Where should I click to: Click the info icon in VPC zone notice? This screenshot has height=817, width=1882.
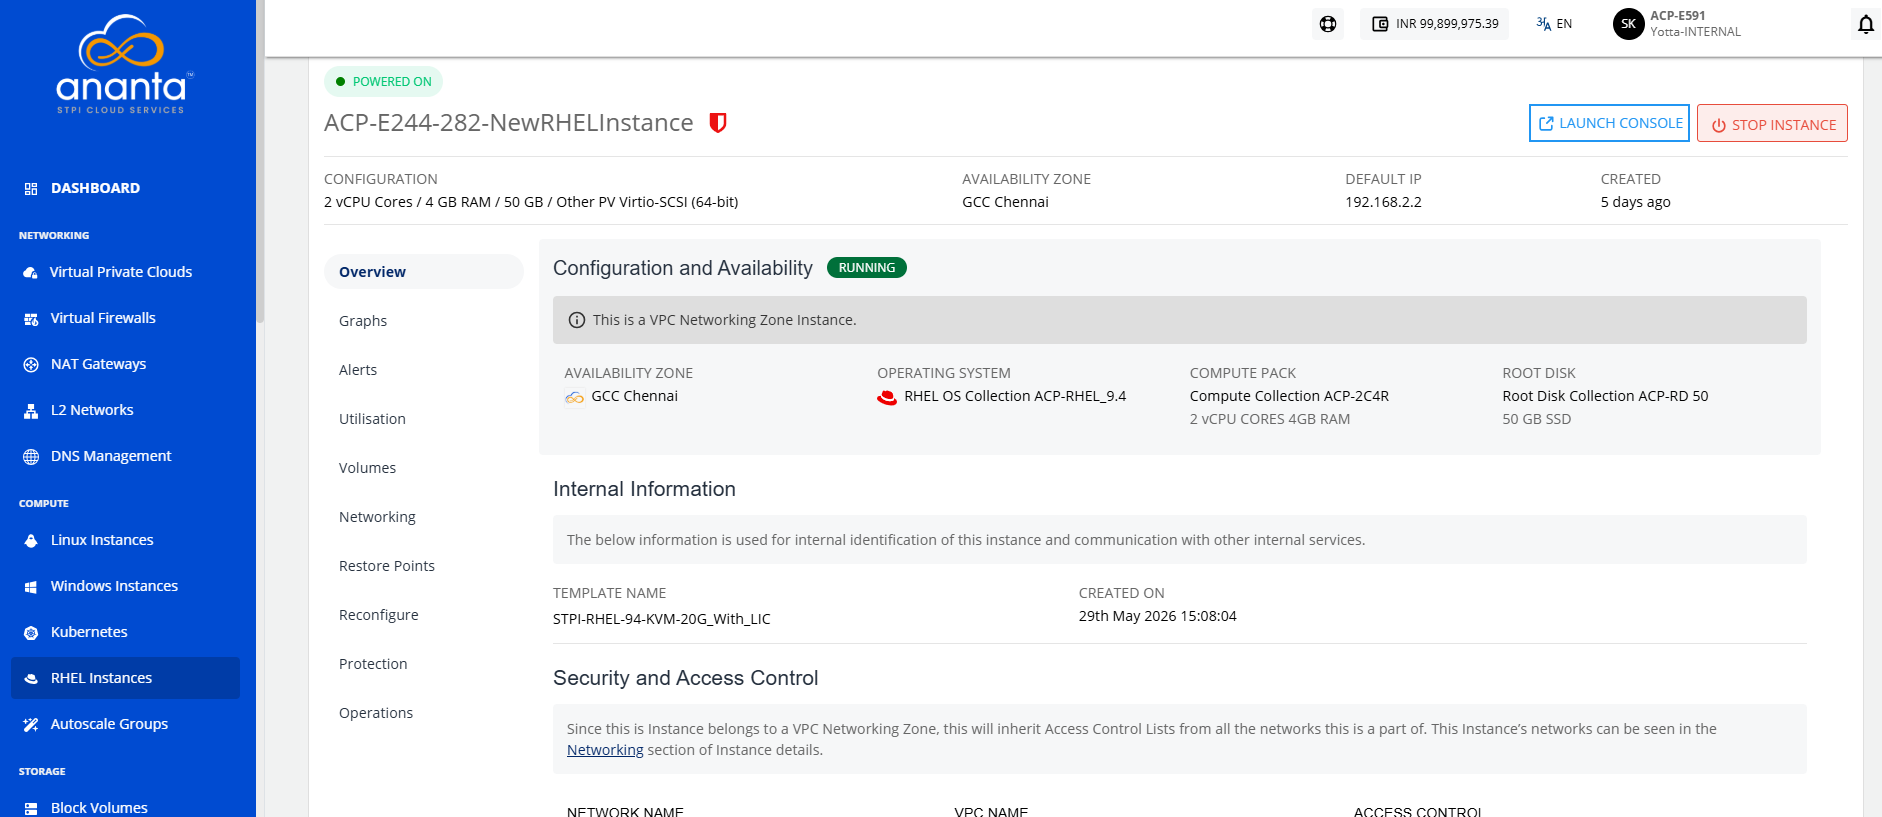(577, 320)
